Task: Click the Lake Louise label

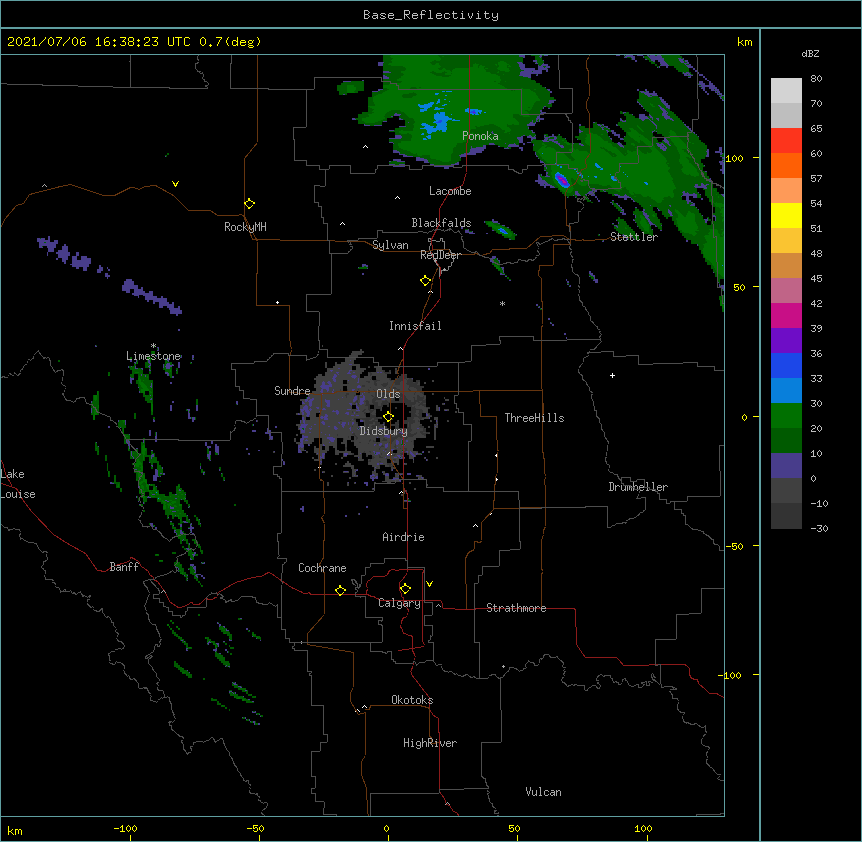Action: (x=18, y=484)
